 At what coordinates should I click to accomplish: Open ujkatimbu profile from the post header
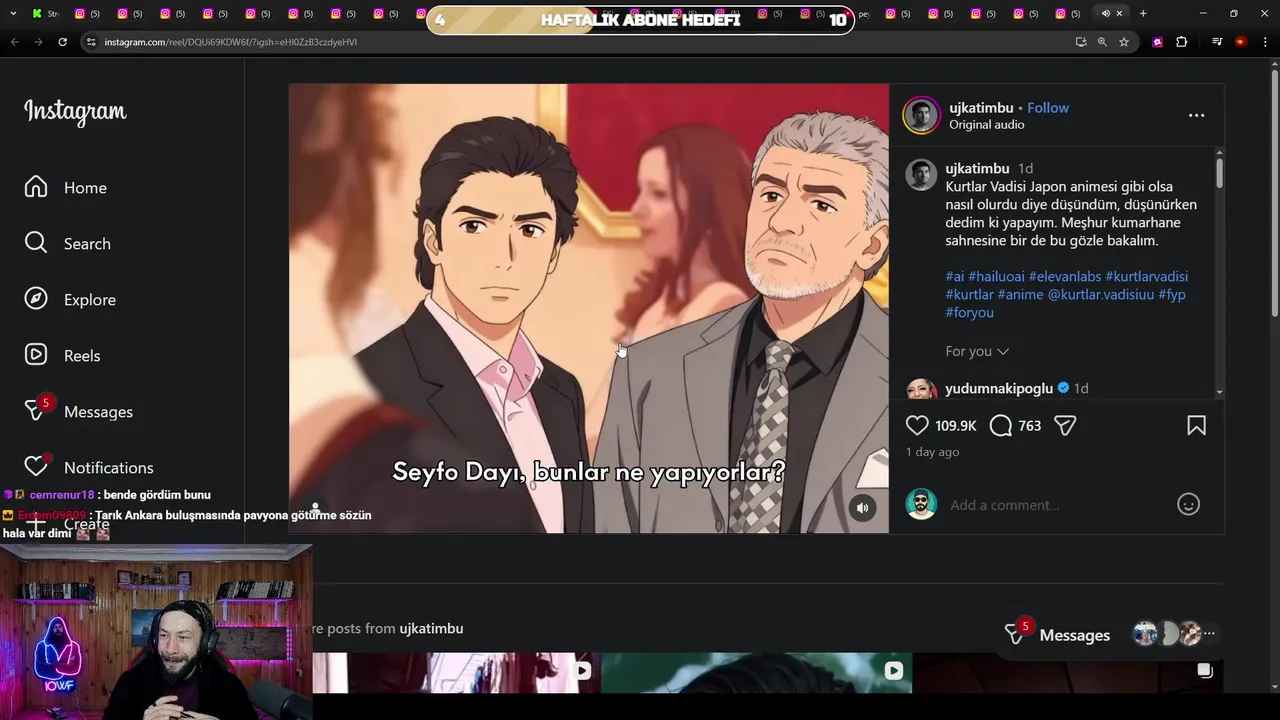click(x=981, y=108)
